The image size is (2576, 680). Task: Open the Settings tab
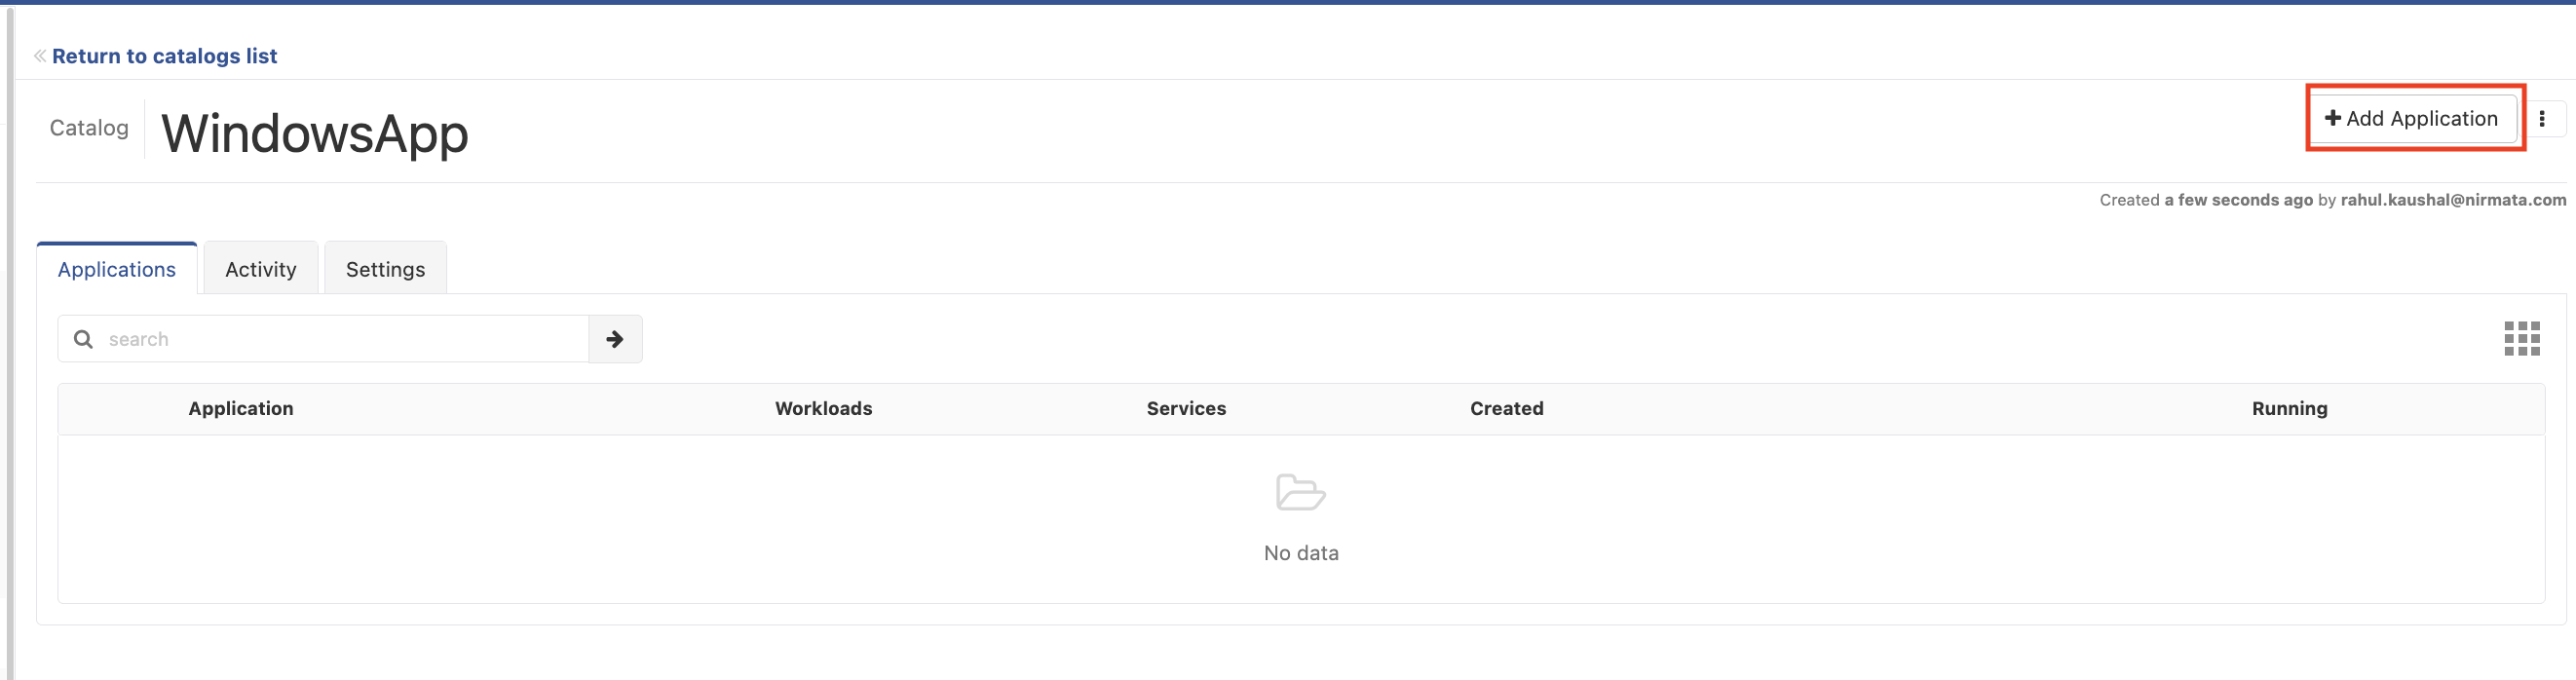385,269
